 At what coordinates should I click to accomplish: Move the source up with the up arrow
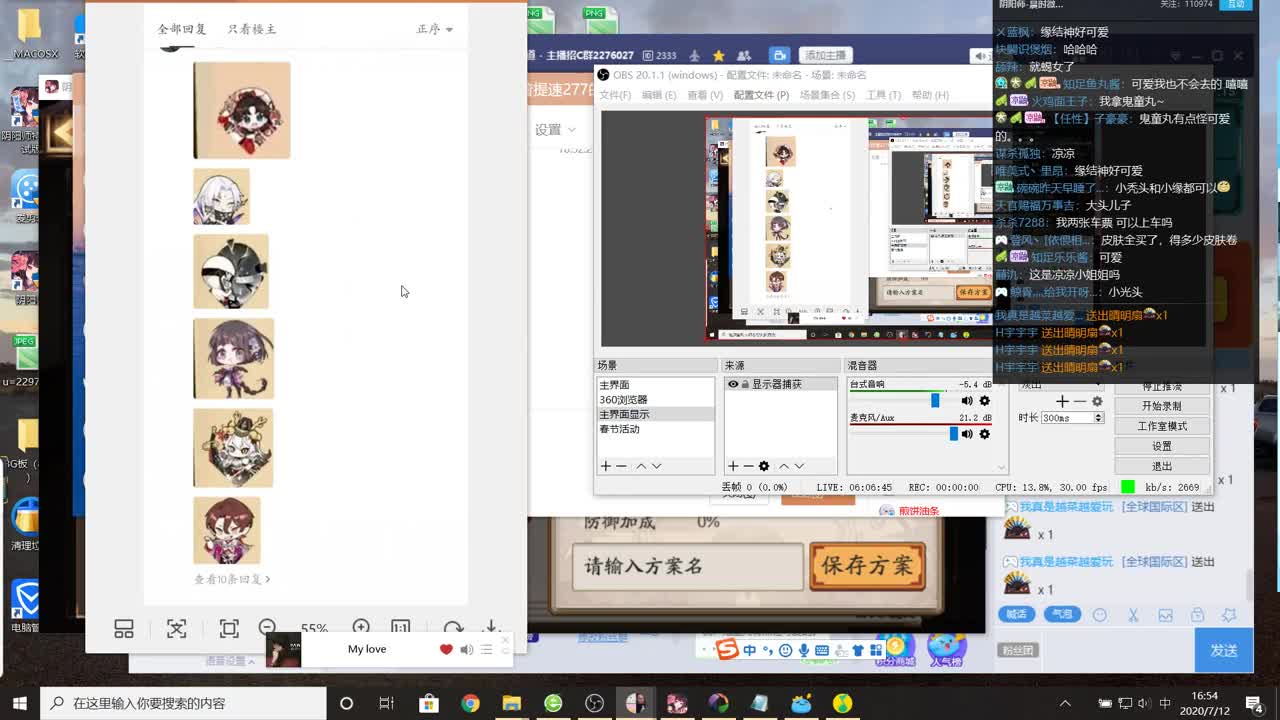(x=784, y=466)
